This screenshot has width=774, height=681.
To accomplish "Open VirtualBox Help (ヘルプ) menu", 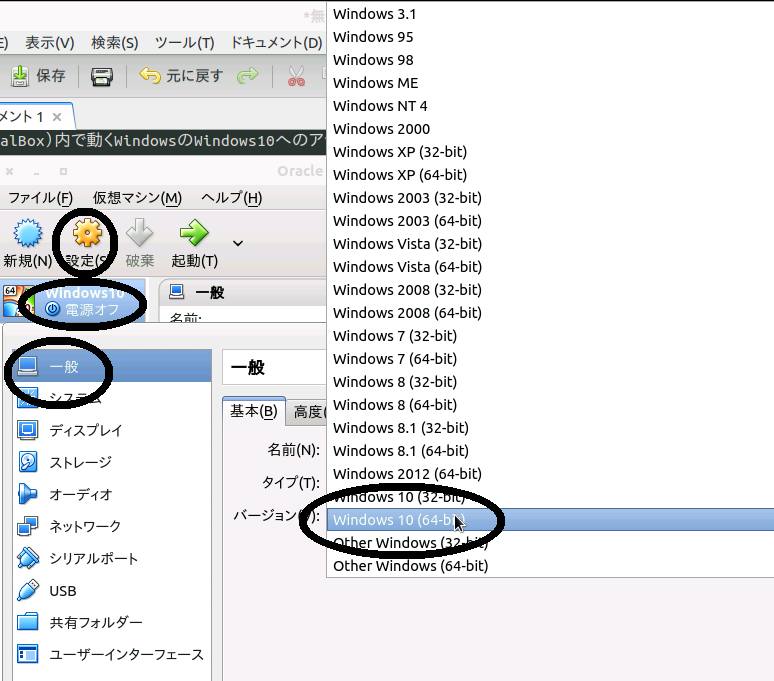I will click(x=232, y=198).
